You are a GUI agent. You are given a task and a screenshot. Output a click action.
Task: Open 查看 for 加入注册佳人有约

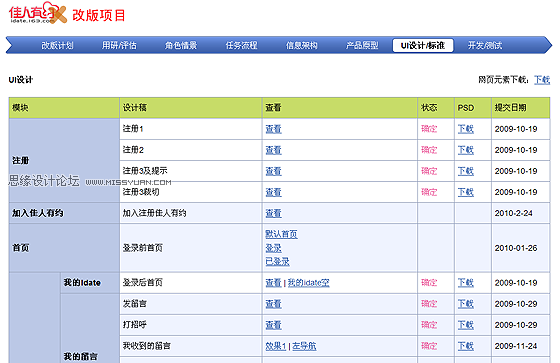tap(273, 213)
